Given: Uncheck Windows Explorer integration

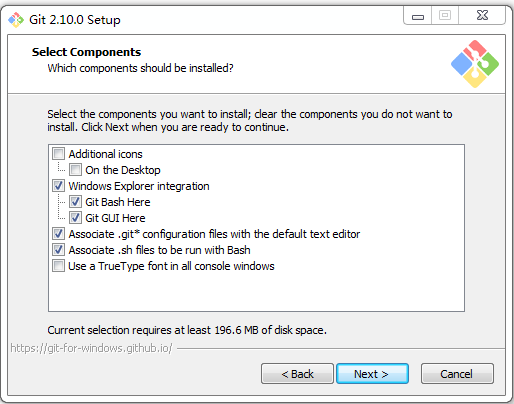Looking at the screenshot, I should point(58,186).
